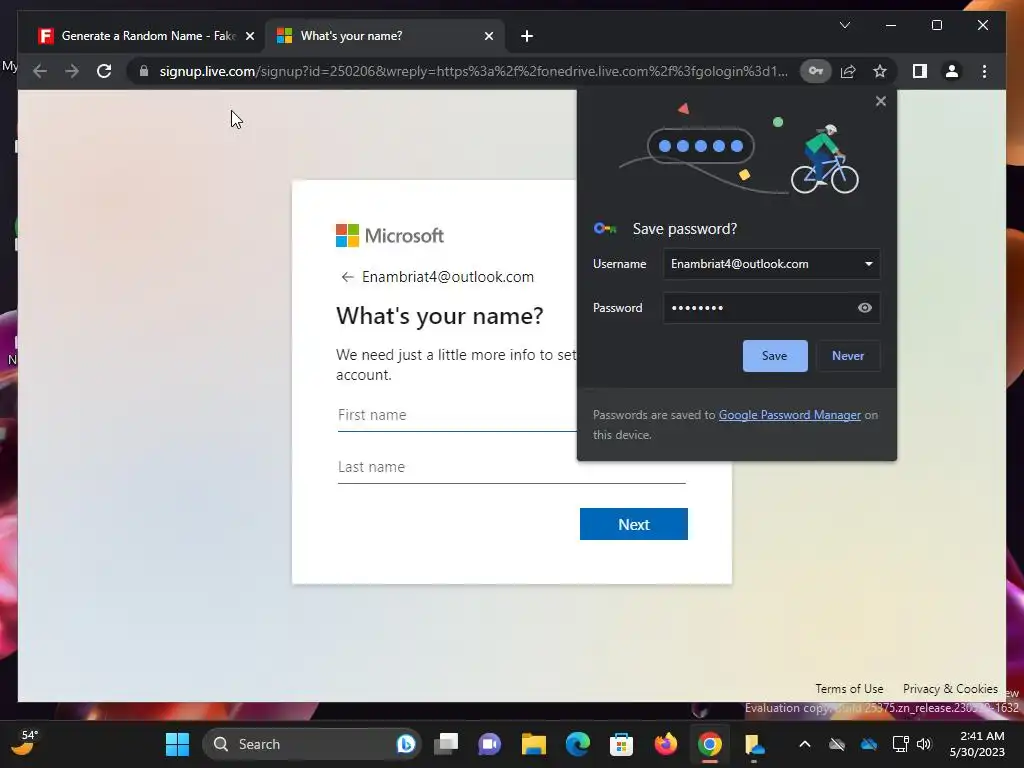Close the What's your name tab

pos(488,36)
